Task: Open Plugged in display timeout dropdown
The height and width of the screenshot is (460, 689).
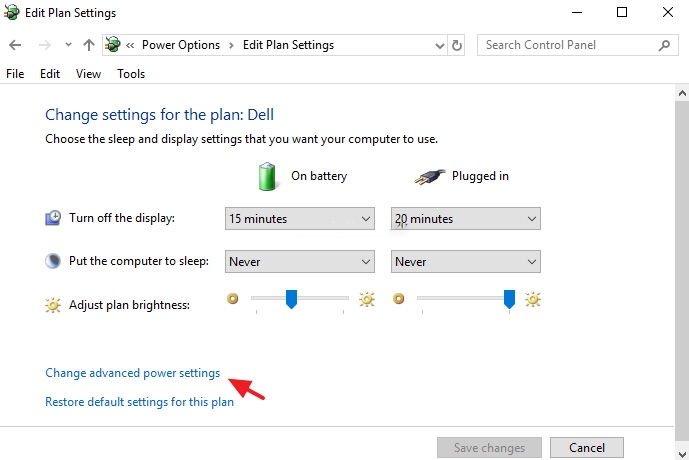Action: click(x=465, y=219)
